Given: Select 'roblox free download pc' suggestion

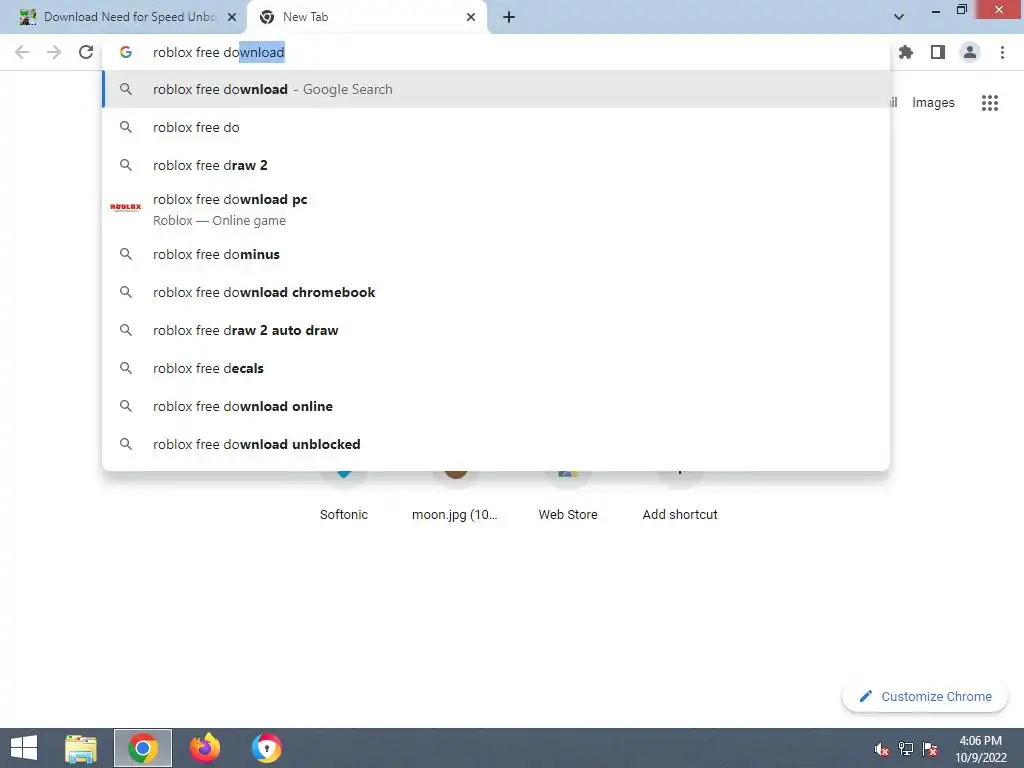Looking at the screenshot, I should pos(496,210).
